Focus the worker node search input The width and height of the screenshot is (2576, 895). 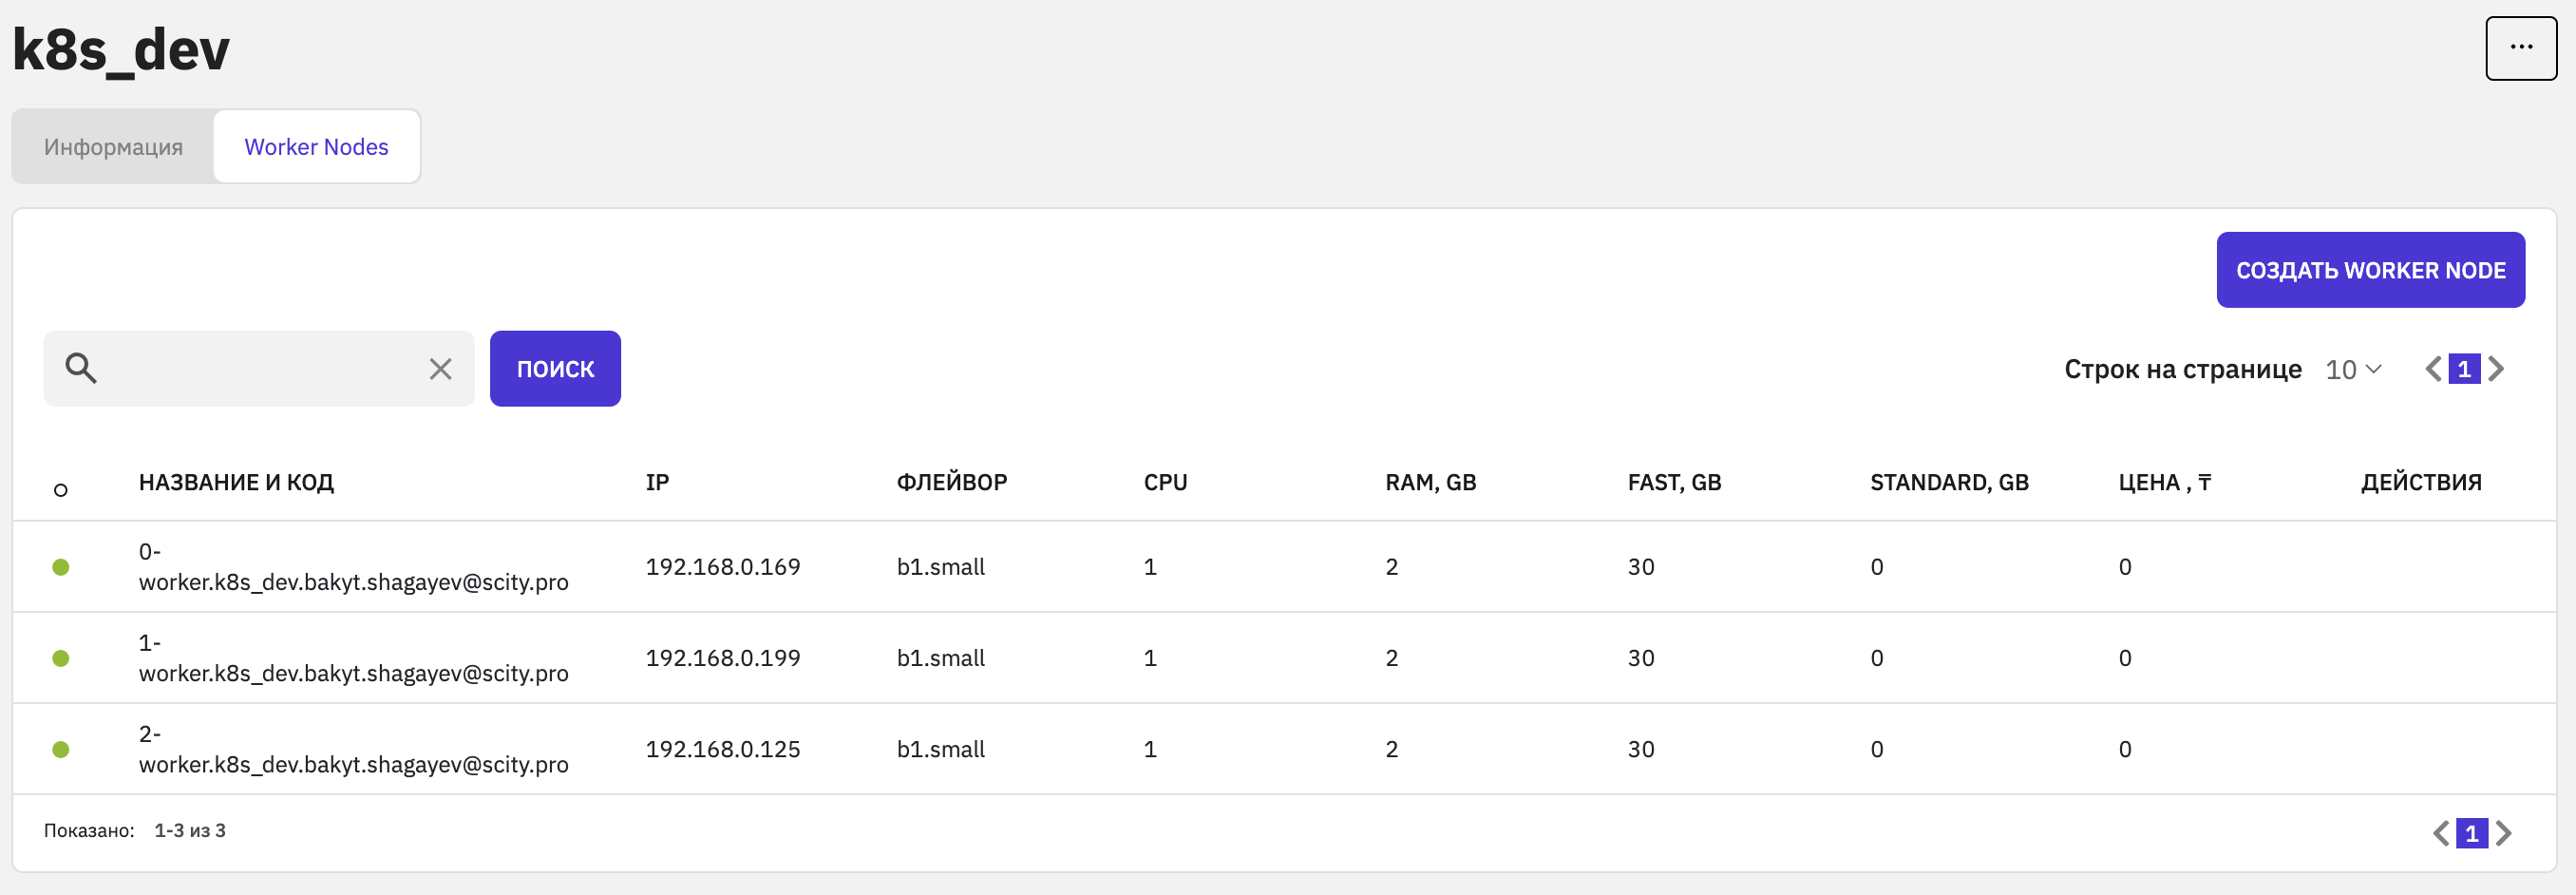(x=260, y=369)
